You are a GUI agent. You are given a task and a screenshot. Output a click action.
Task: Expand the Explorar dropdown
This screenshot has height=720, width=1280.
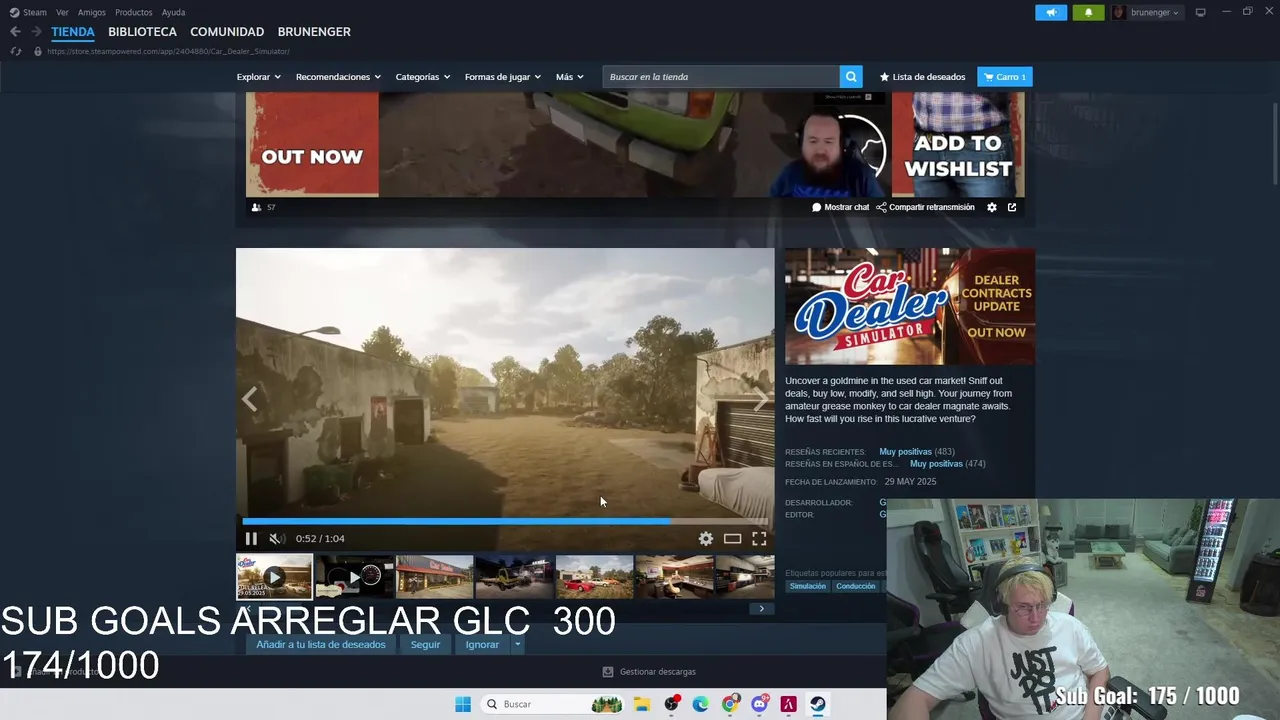258,77
